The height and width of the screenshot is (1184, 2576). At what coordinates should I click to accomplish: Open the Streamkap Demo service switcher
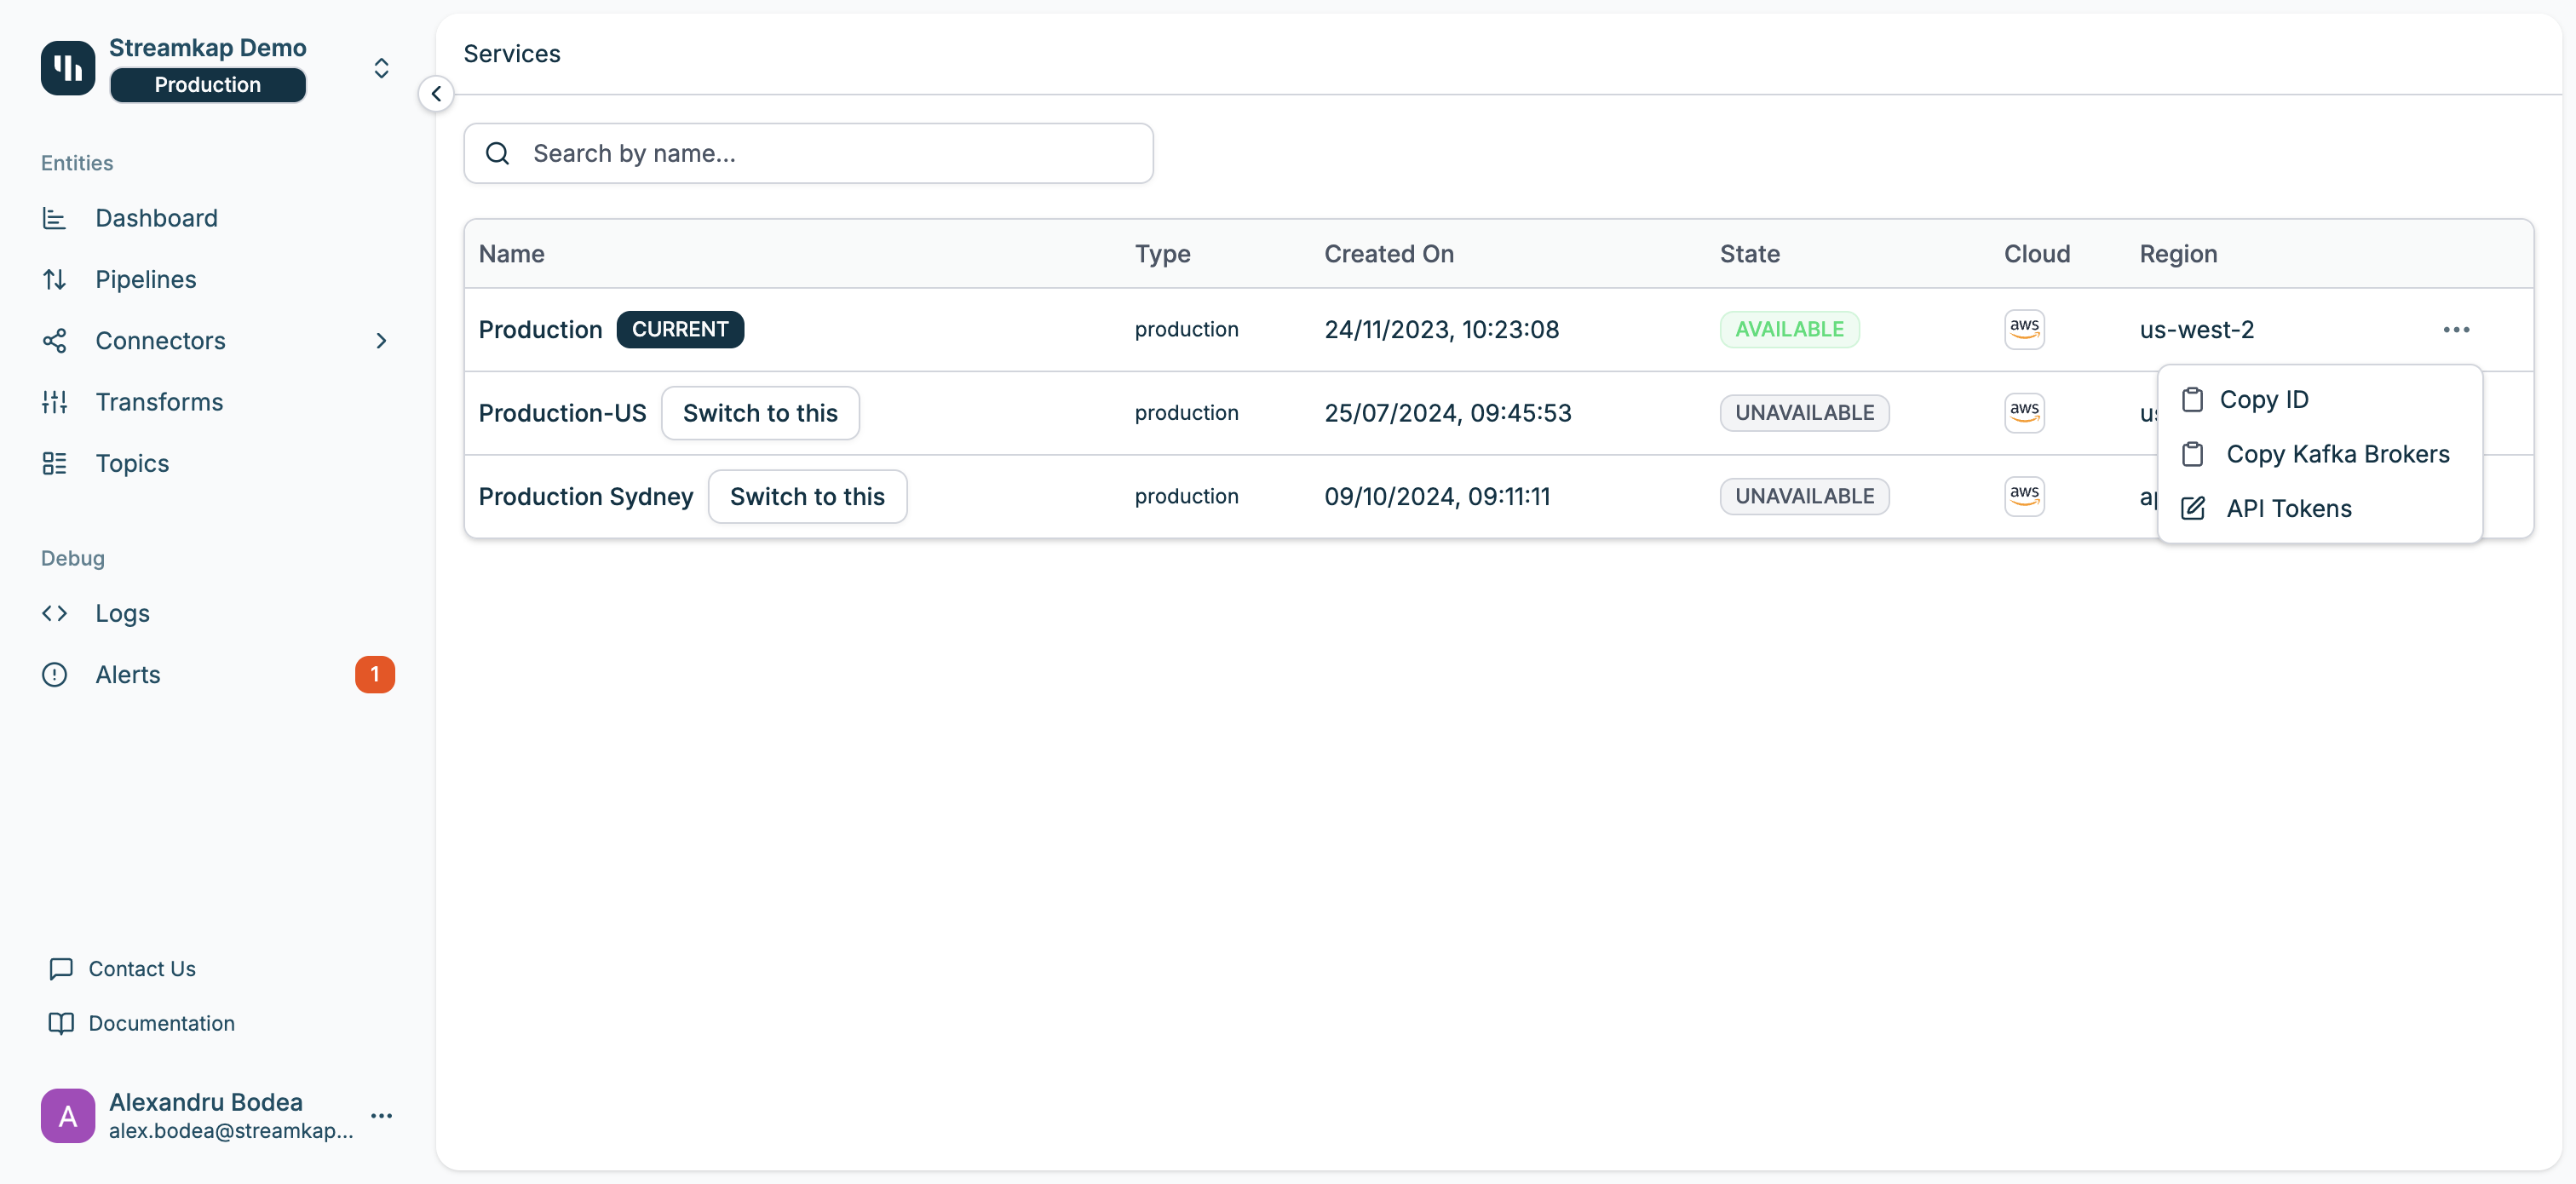coord(381,67)
